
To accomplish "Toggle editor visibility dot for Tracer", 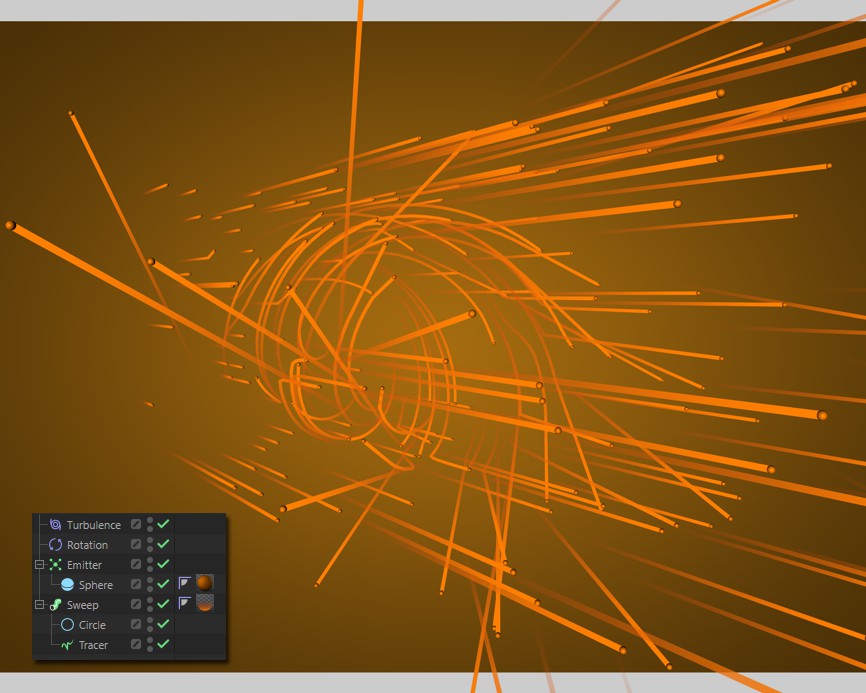I will click(x=150, y=641).
